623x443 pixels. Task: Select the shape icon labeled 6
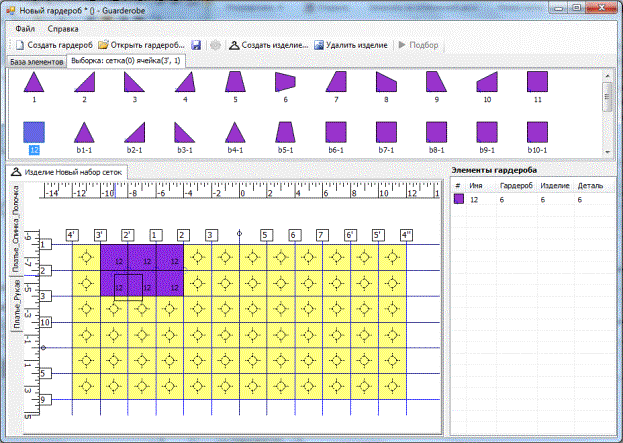click(x=285, y=82)
